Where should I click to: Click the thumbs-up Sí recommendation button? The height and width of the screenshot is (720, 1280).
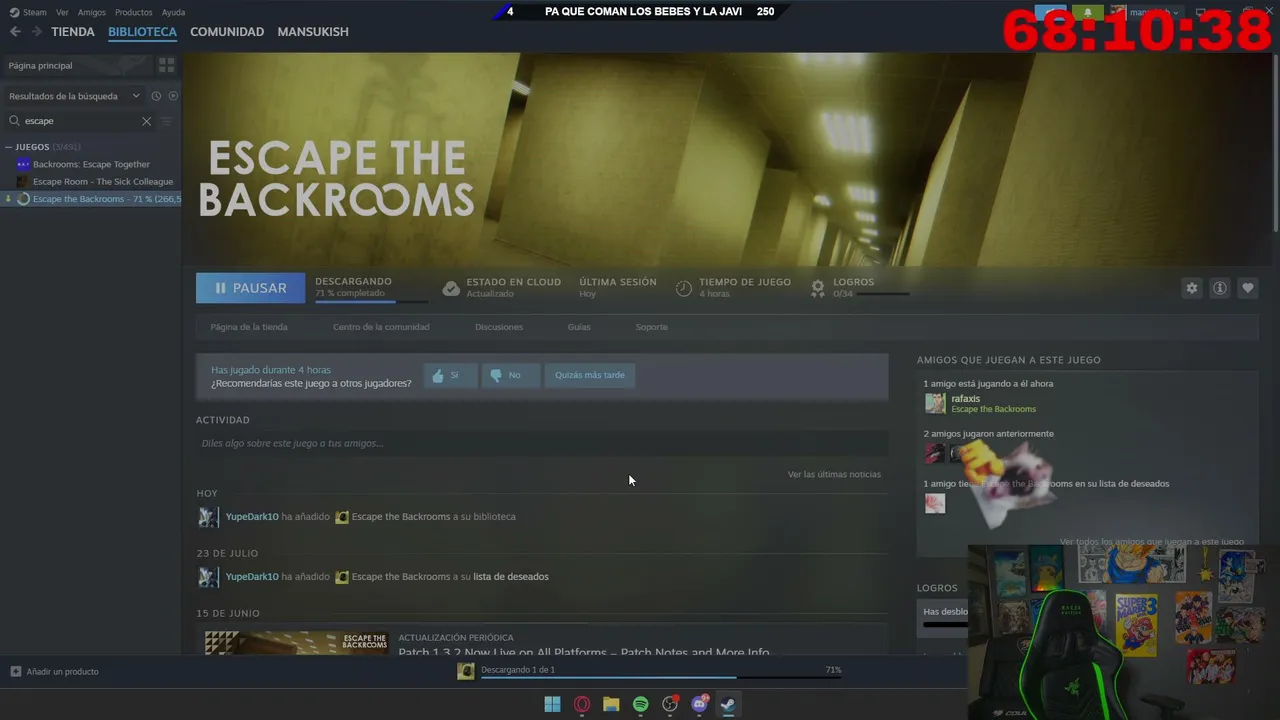450,375
